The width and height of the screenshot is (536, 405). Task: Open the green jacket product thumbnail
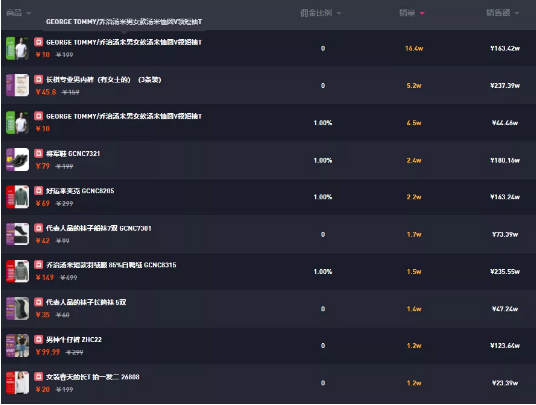tap(17, 197)
